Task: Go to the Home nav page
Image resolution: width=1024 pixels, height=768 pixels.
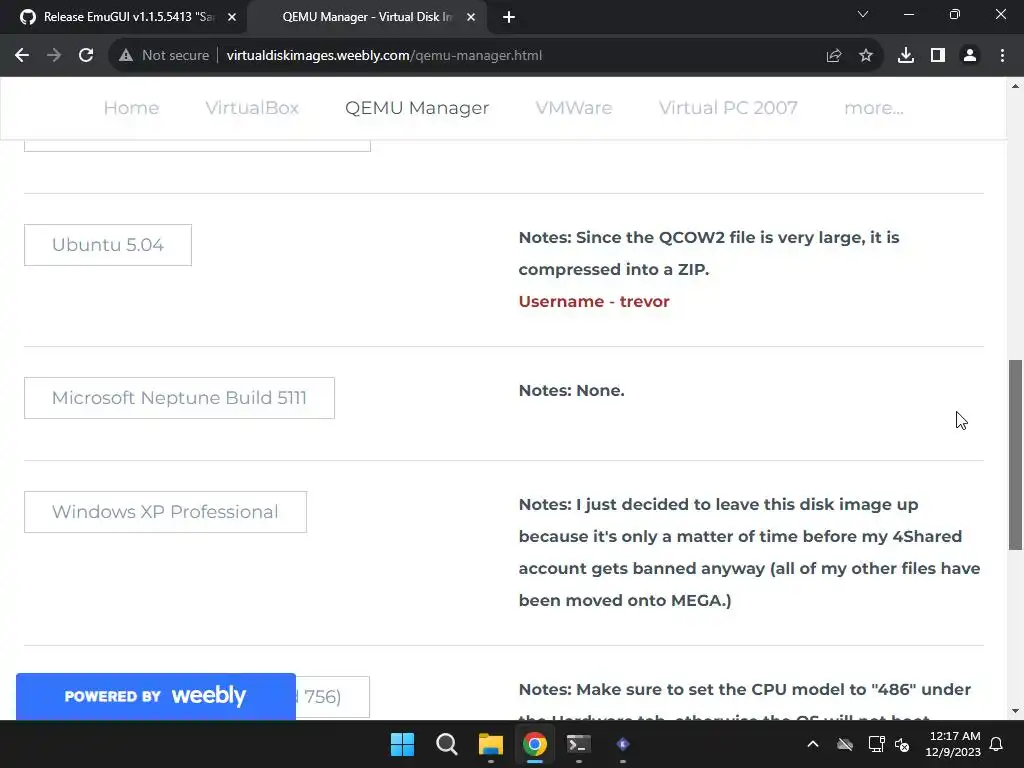Action: [131, 108]
